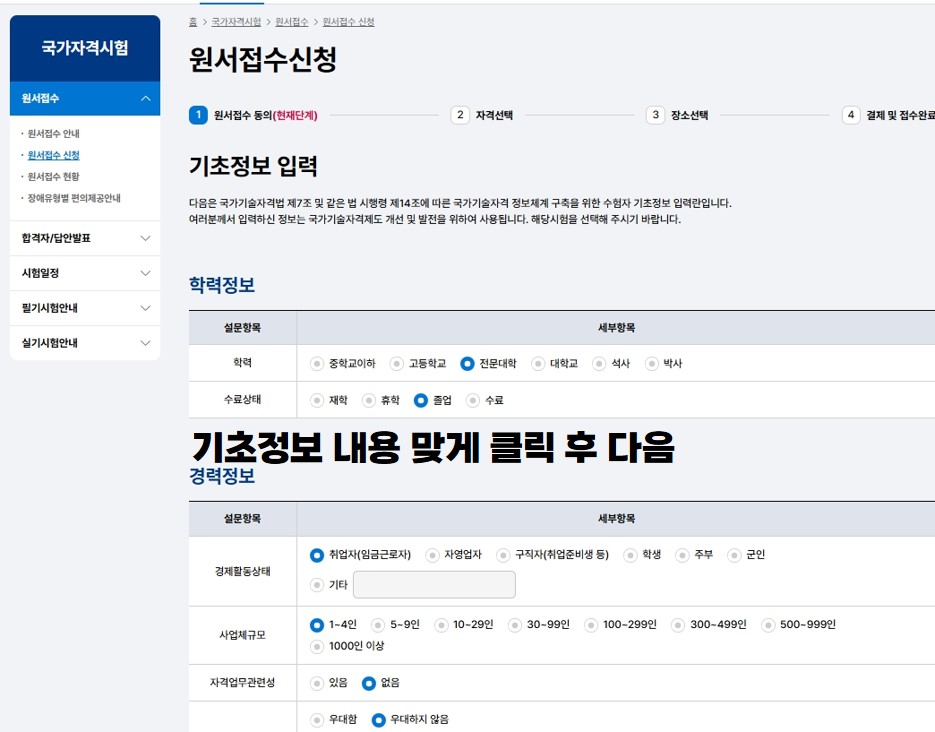Viewport: 935px width, 732px height.
Task: Choose 고등학교 as education level
Action: [x=397, y=364]
